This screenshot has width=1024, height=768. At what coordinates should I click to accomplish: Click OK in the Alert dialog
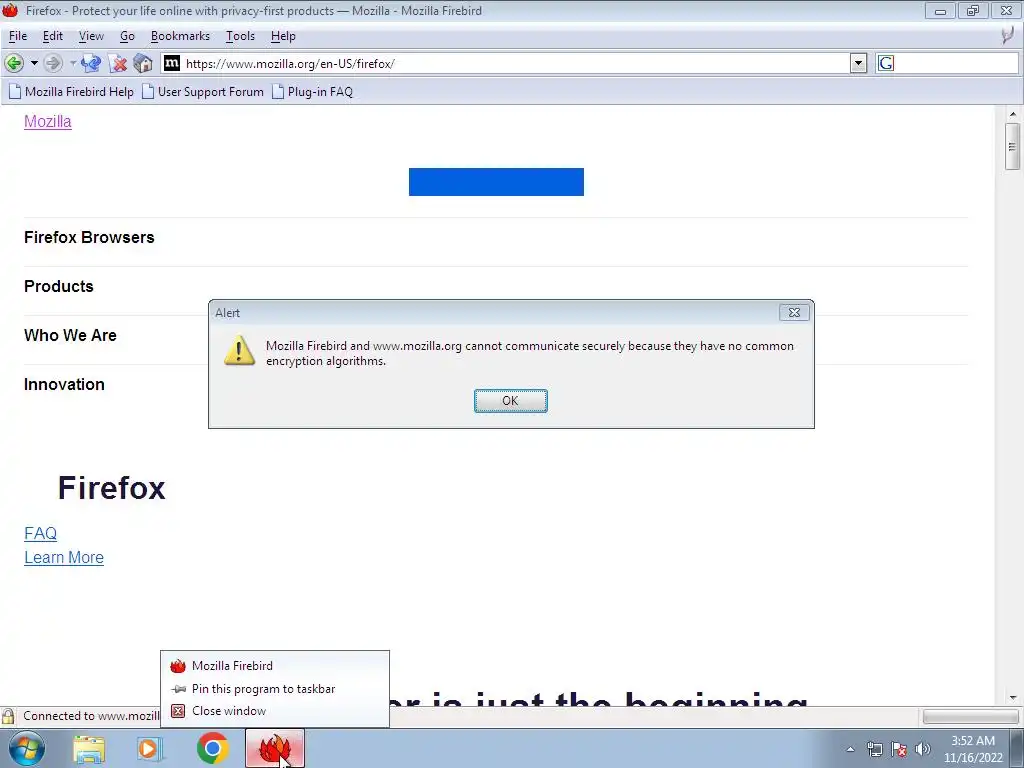(511, 401)
